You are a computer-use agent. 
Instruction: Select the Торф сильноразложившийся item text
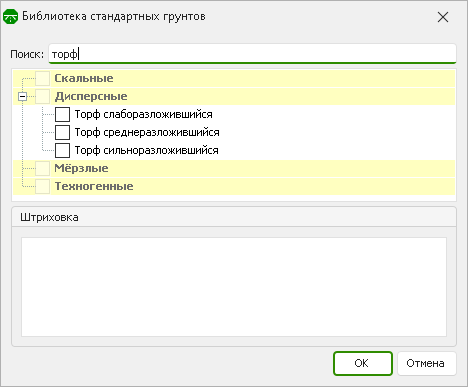point(147,150)
